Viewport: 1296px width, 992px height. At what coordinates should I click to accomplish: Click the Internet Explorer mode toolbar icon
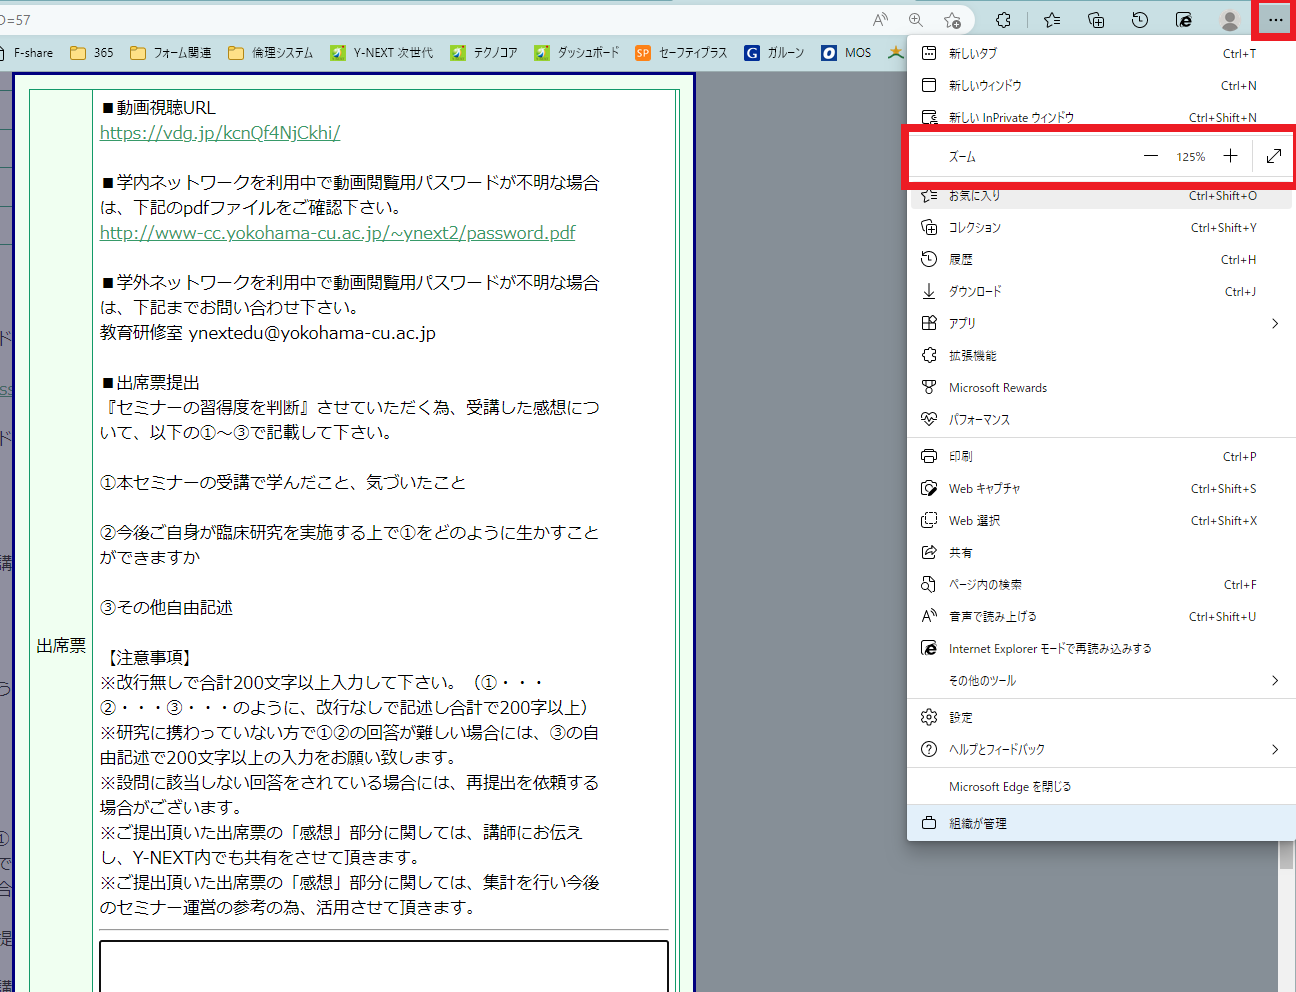[1184, 20]
